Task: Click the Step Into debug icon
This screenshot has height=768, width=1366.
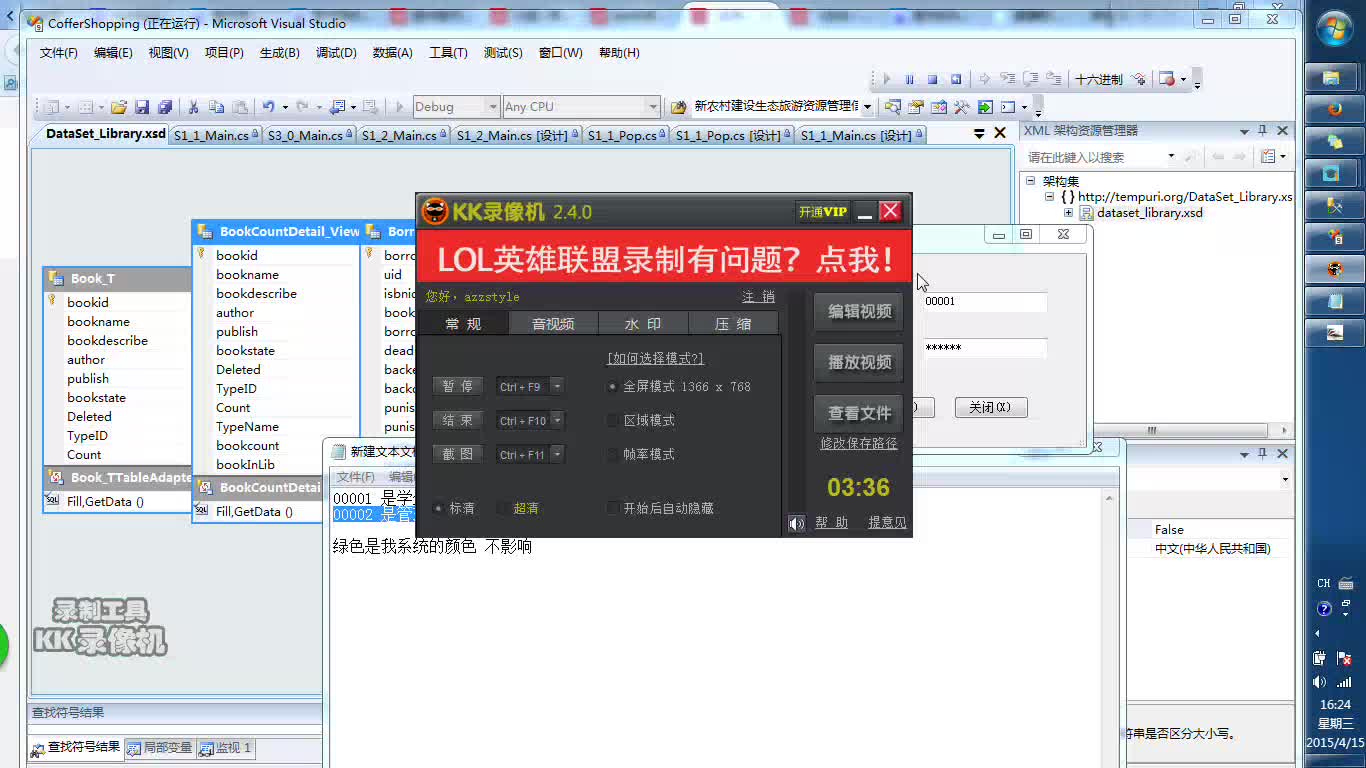Action: coord(1007,79)
